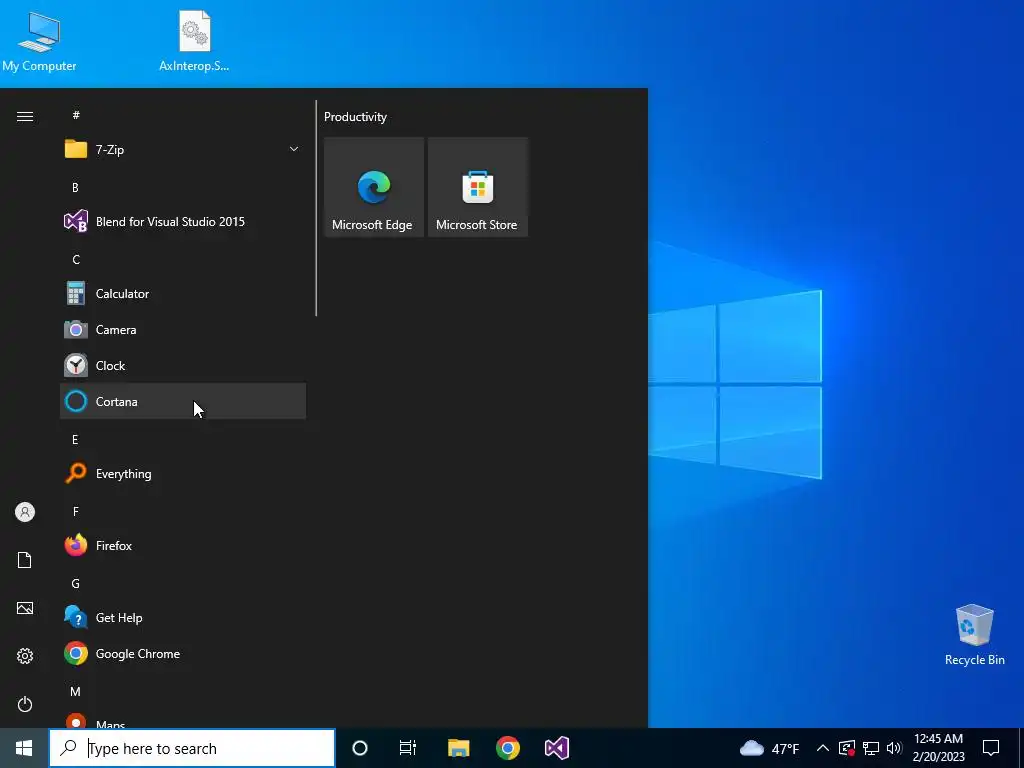Launch Firefox from the app list
The height and width of the screenshot is (768, 1024).
tap(183, 545)
